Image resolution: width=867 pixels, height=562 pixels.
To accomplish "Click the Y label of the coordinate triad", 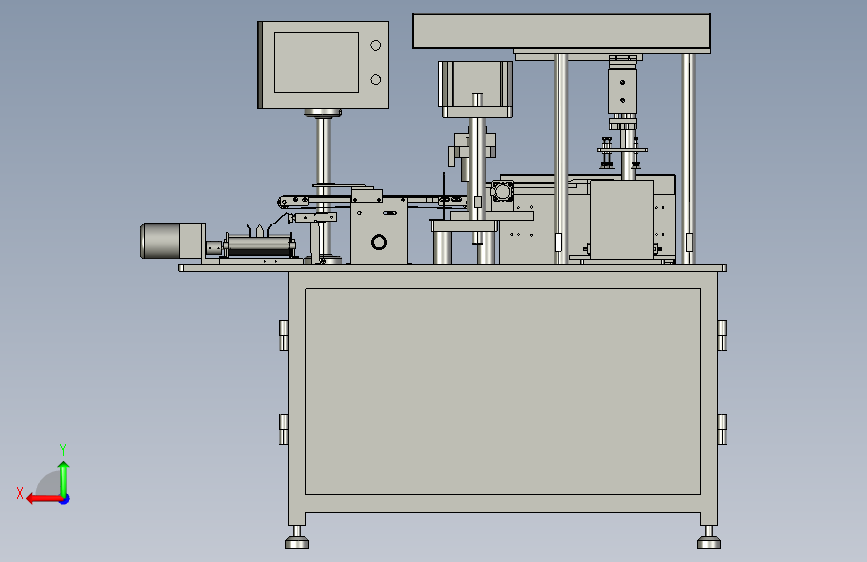I will point(63,450).
